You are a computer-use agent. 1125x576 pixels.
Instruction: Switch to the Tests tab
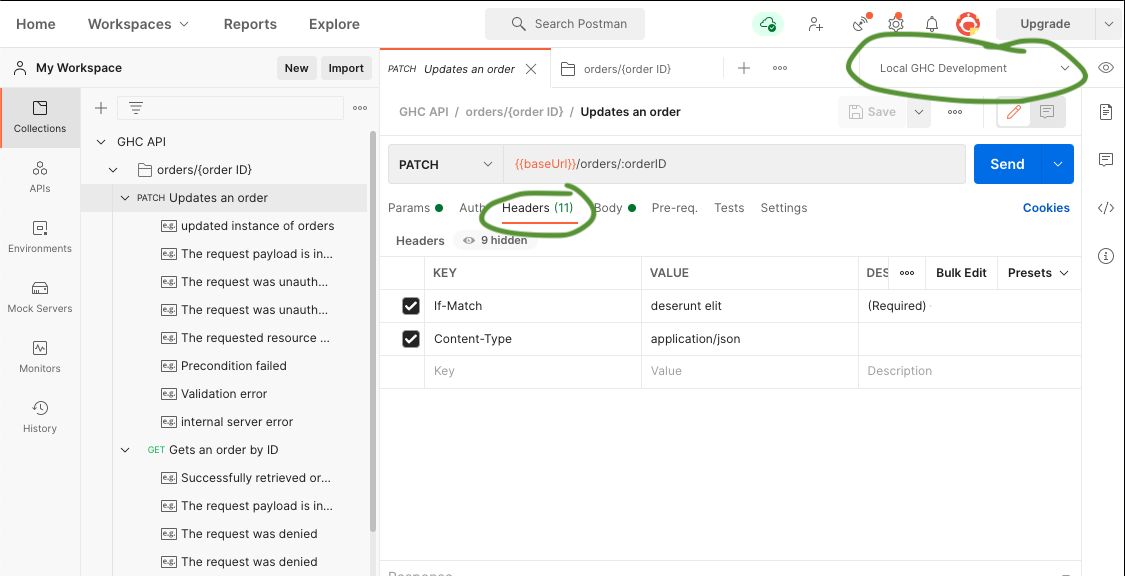pyautogui.click(x=729, y=207)
